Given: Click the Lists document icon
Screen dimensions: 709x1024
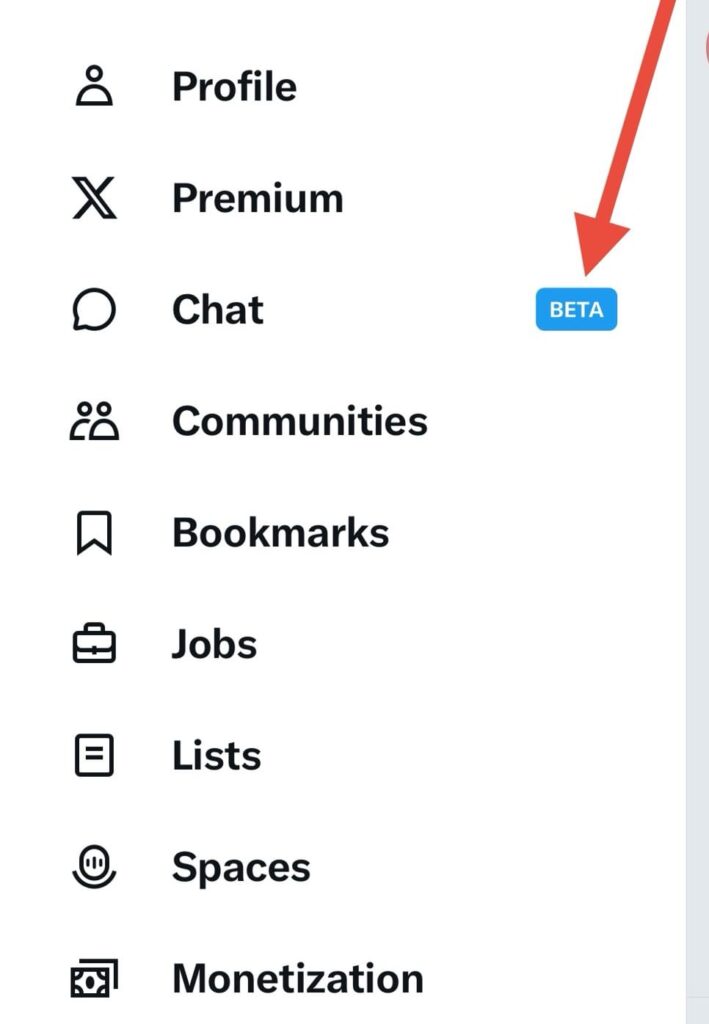Looking at the screenshot, I should (x=95, y=756).
